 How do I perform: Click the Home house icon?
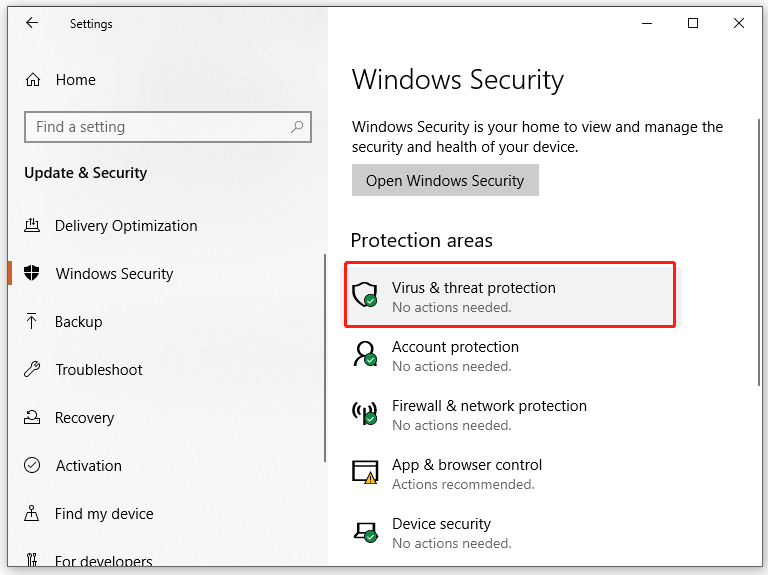[33, 80]
